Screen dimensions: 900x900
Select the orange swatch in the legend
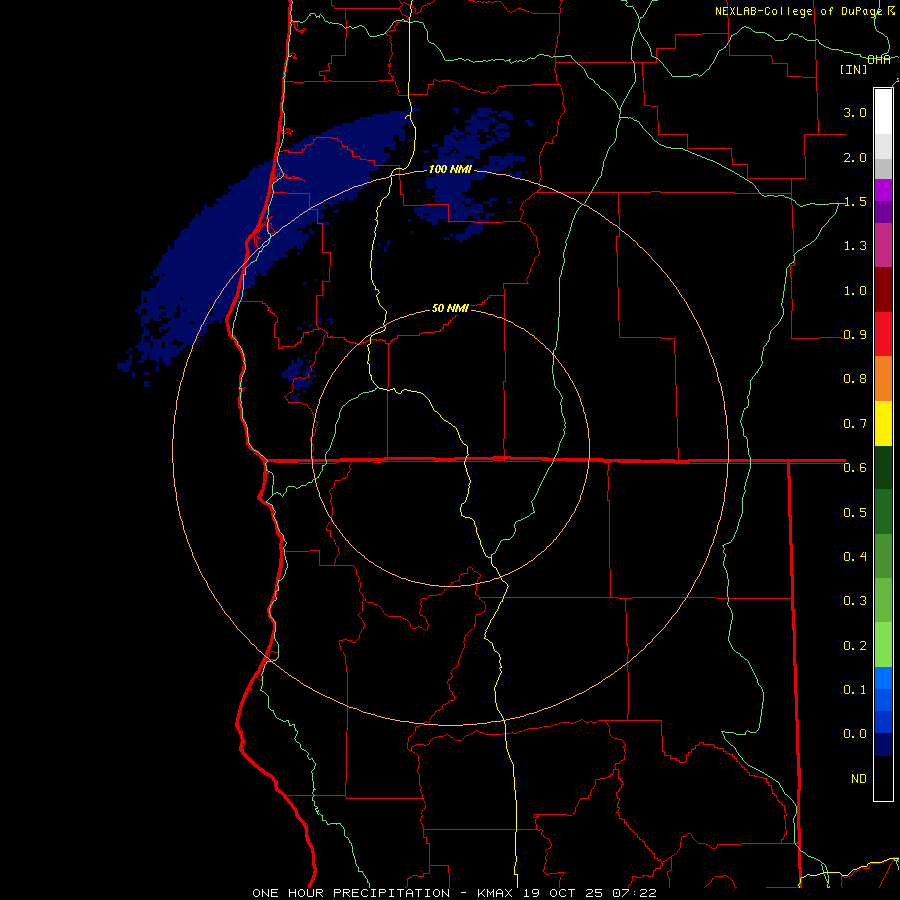pyautogui.click(x=883, y=379)
